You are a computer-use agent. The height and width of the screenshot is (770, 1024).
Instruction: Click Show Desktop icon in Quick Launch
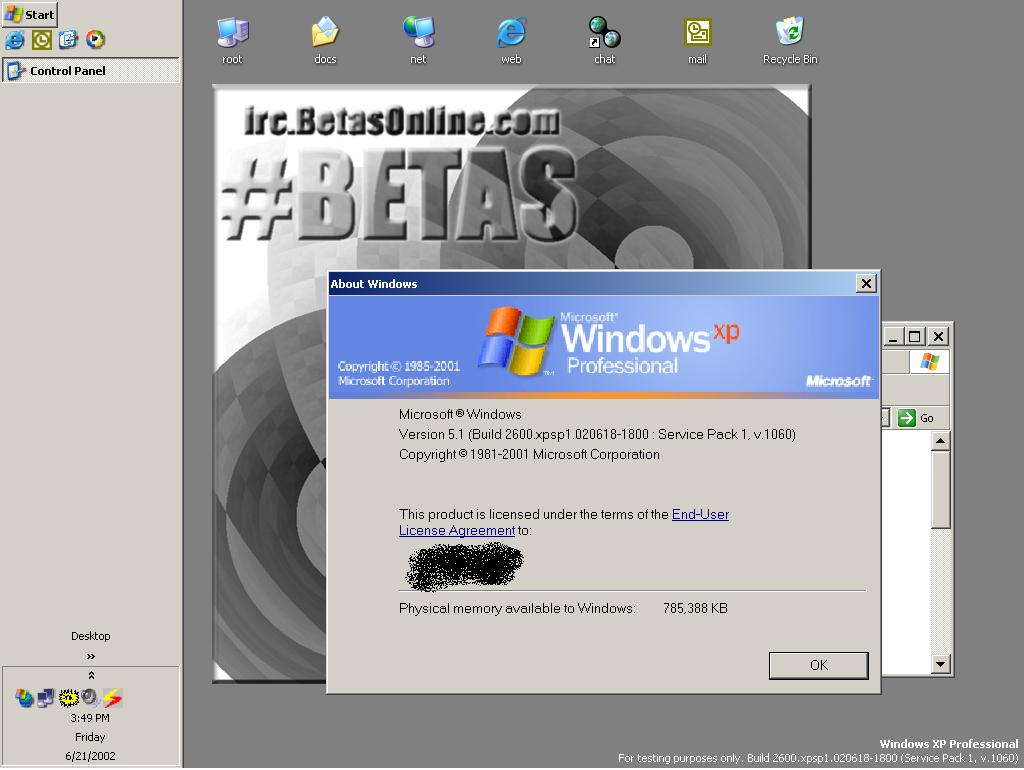pos(68,40)
